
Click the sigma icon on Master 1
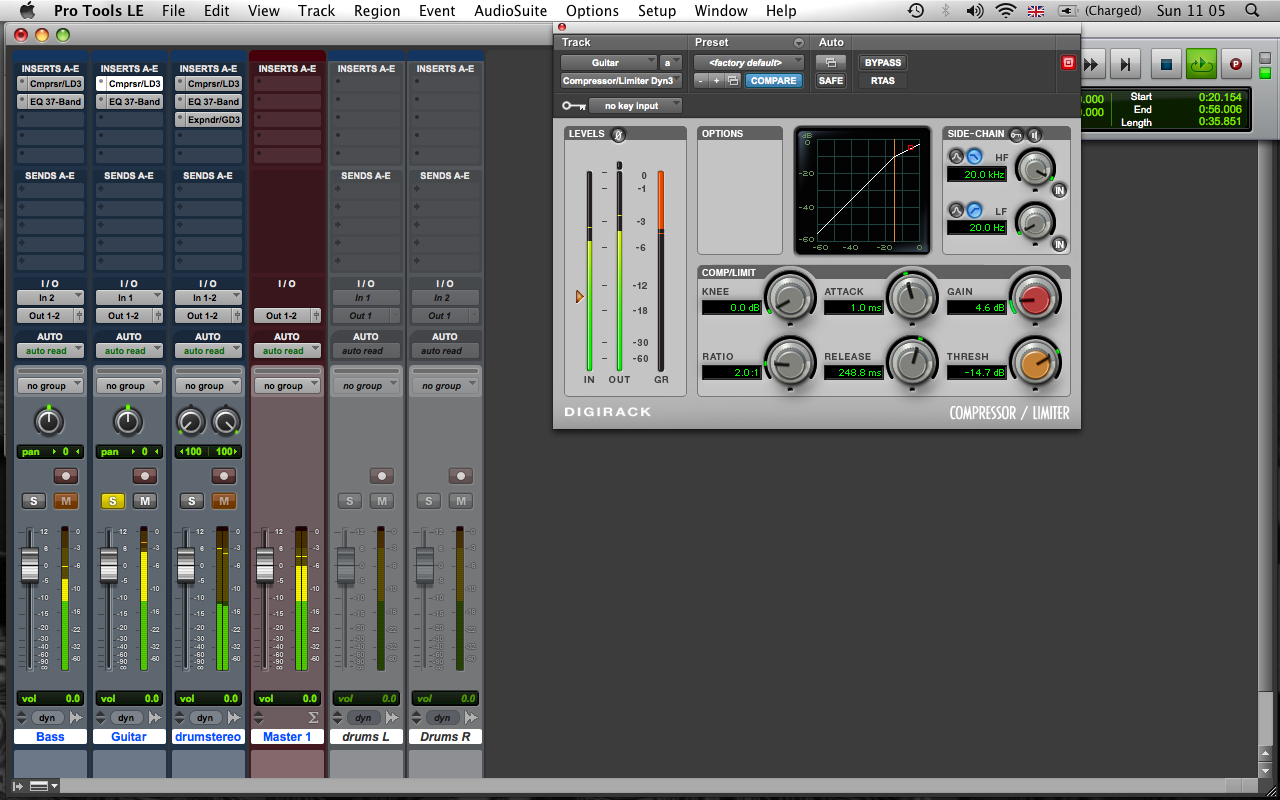(313, 718)
